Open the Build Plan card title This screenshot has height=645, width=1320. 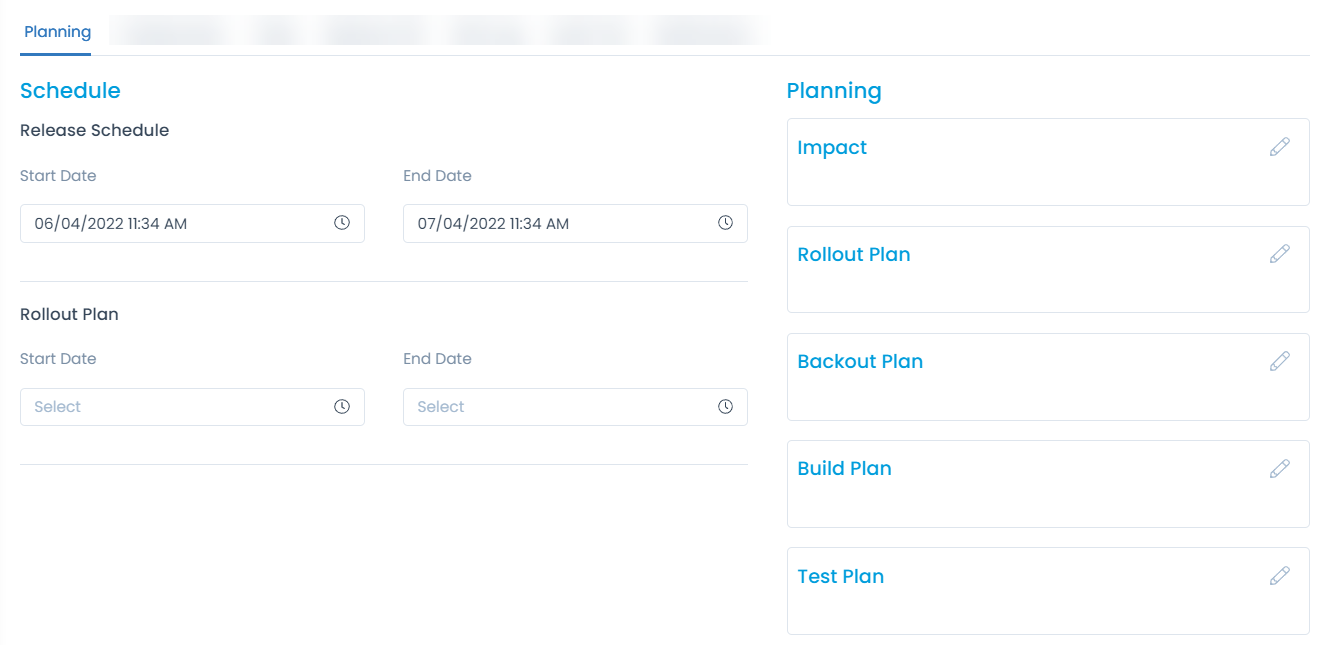coord(844,469)
